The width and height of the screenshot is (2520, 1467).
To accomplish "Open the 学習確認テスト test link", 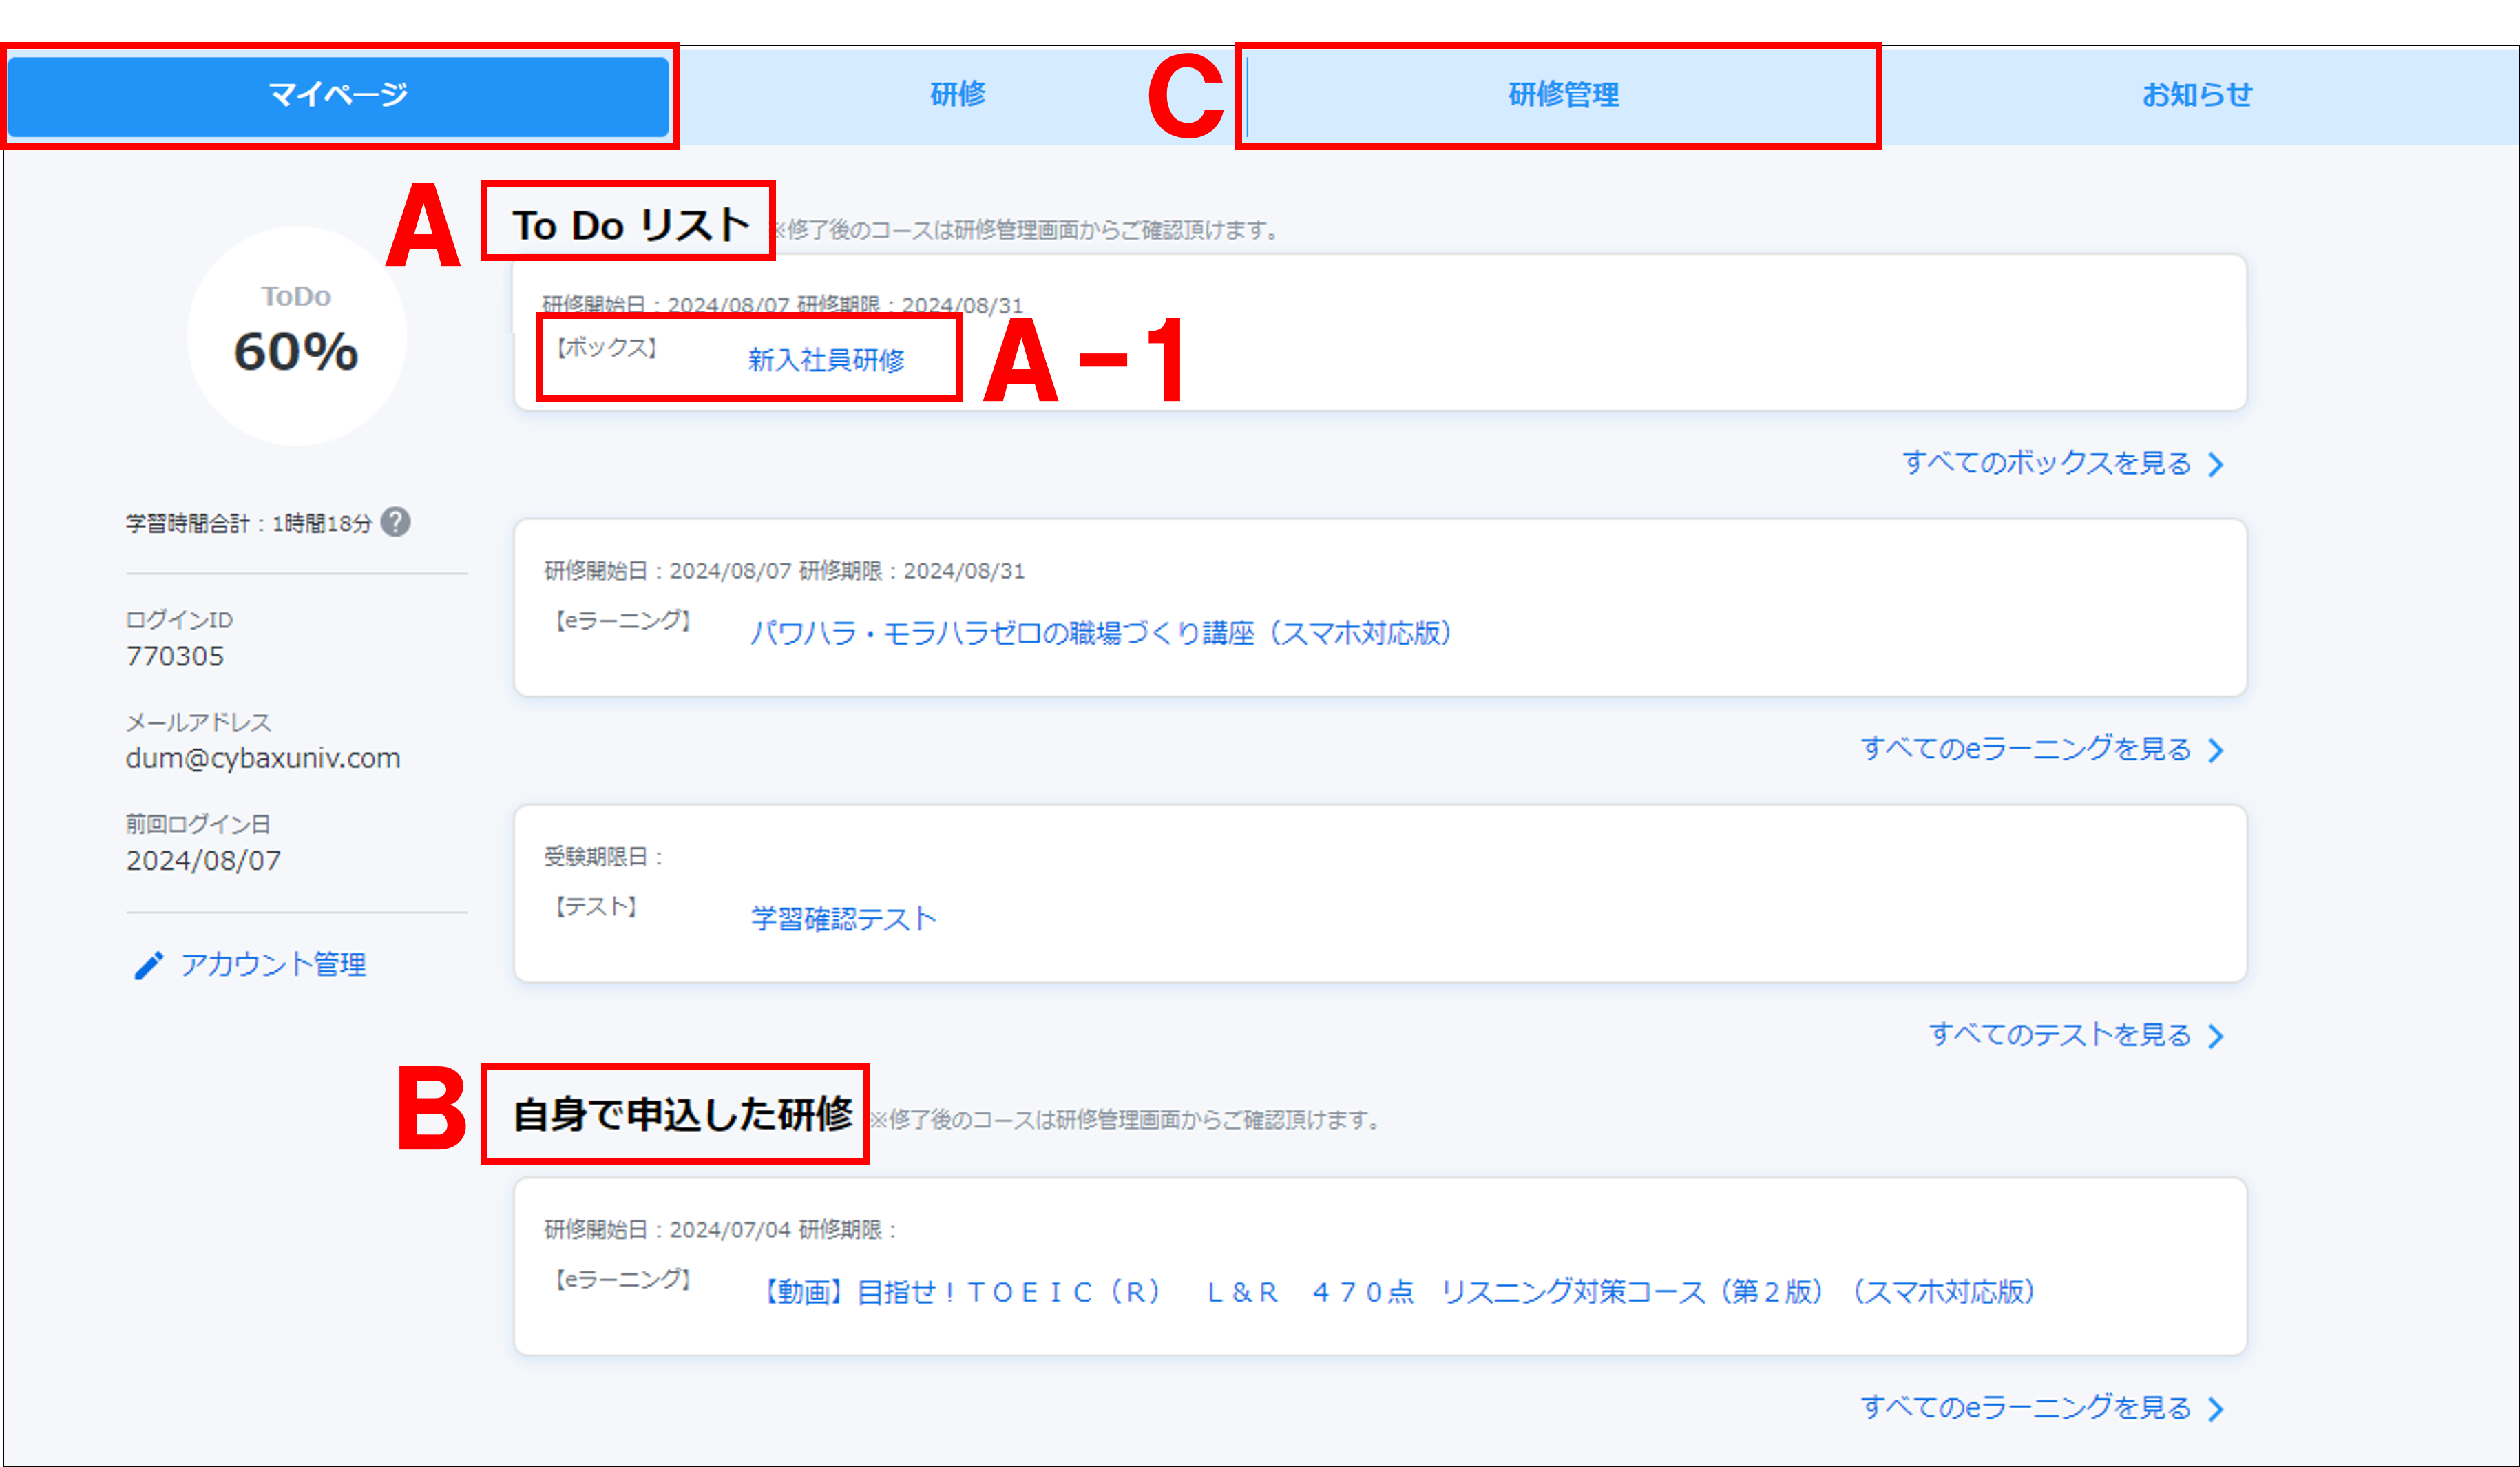I will pos(843,919).
